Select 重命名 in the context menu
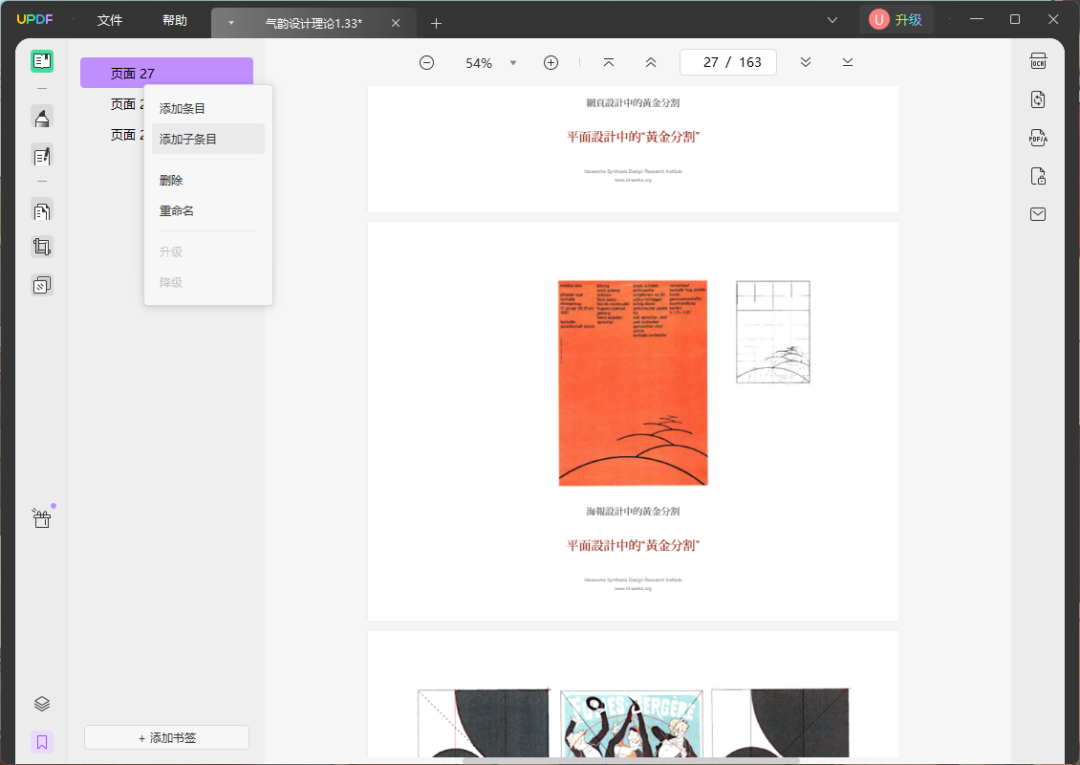This screenshot has height=765, width=1080. tap(177, 211)
